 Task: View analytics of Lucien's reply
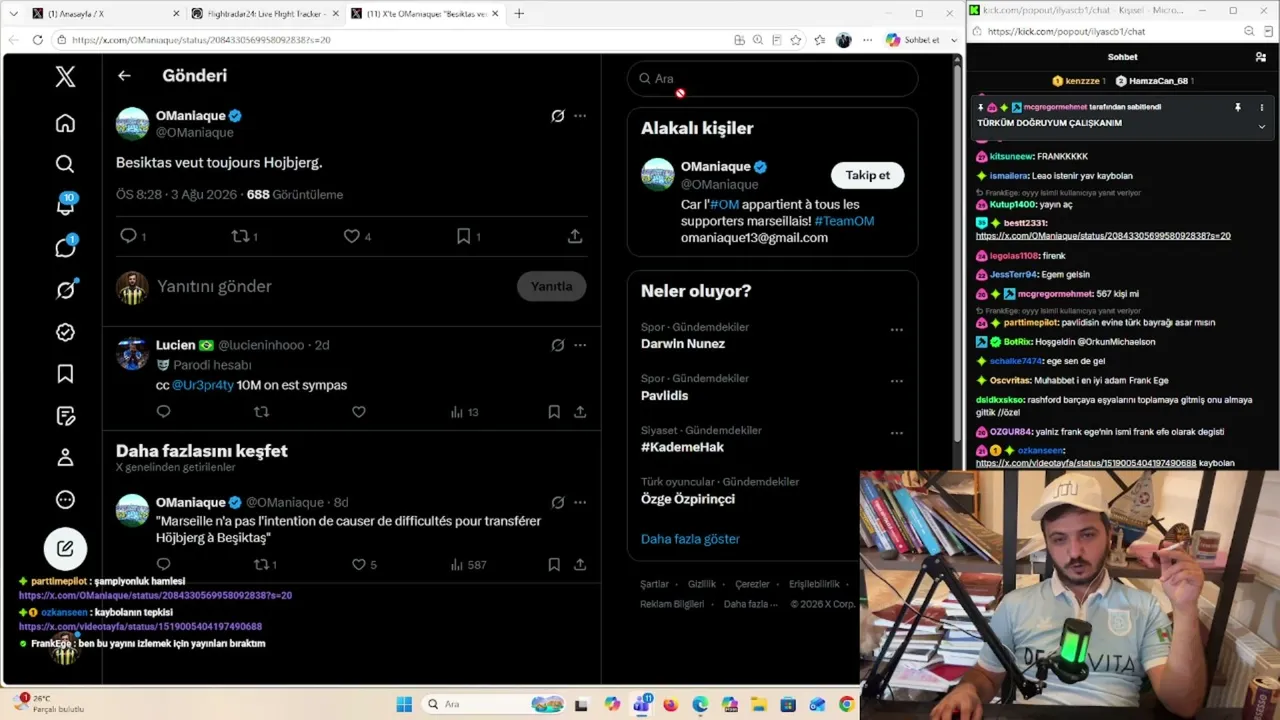click(x=464, y=412)
